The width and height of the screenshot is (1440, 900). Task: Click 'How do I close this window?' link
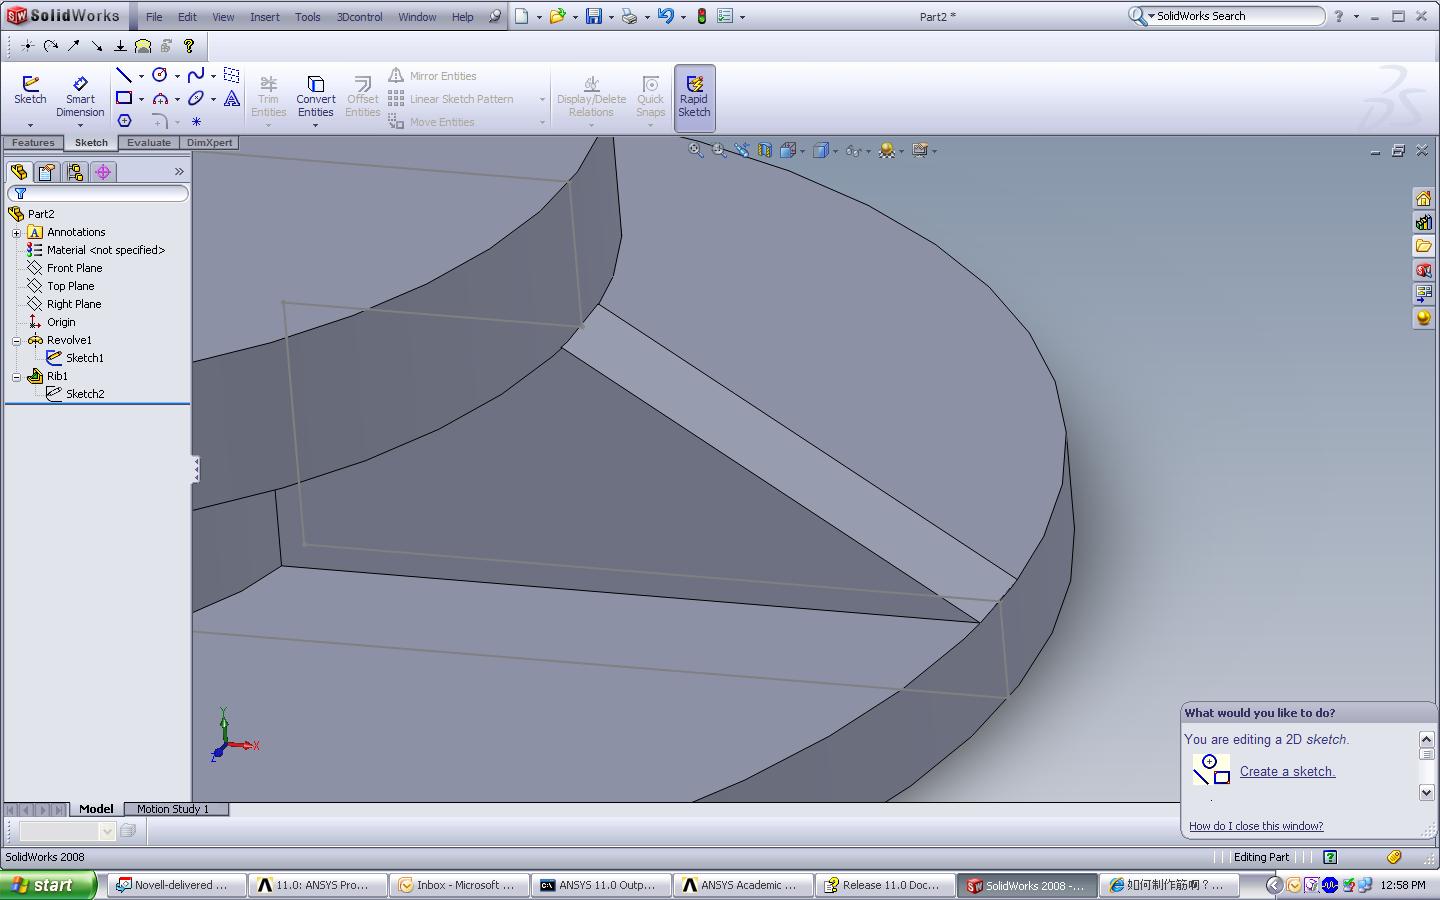[1256, 826]
